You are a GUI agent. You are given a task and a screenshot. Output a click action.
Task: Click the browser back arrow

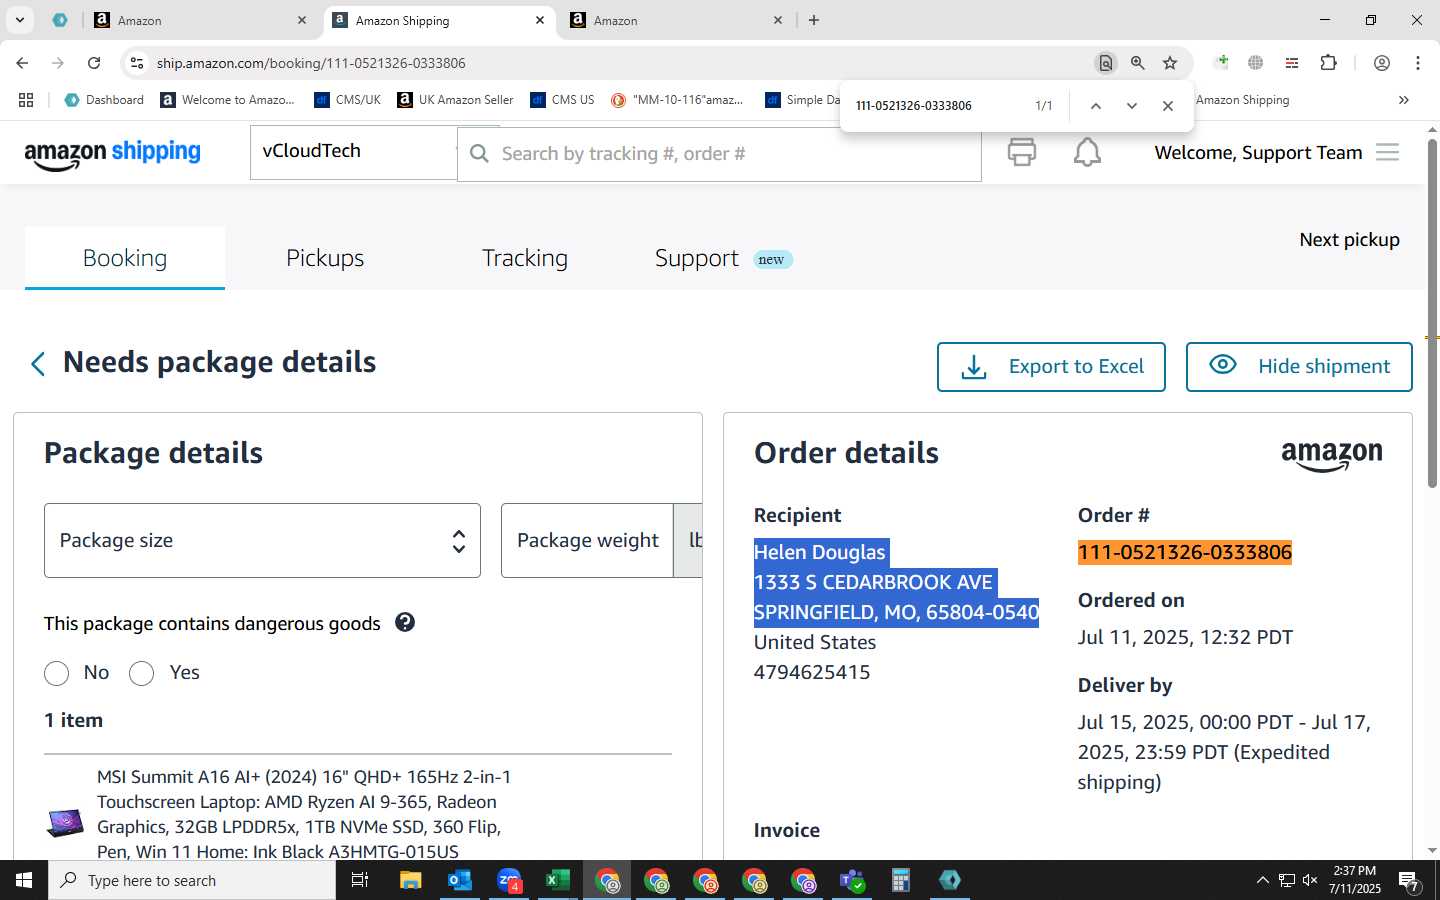tap(22, 63)
